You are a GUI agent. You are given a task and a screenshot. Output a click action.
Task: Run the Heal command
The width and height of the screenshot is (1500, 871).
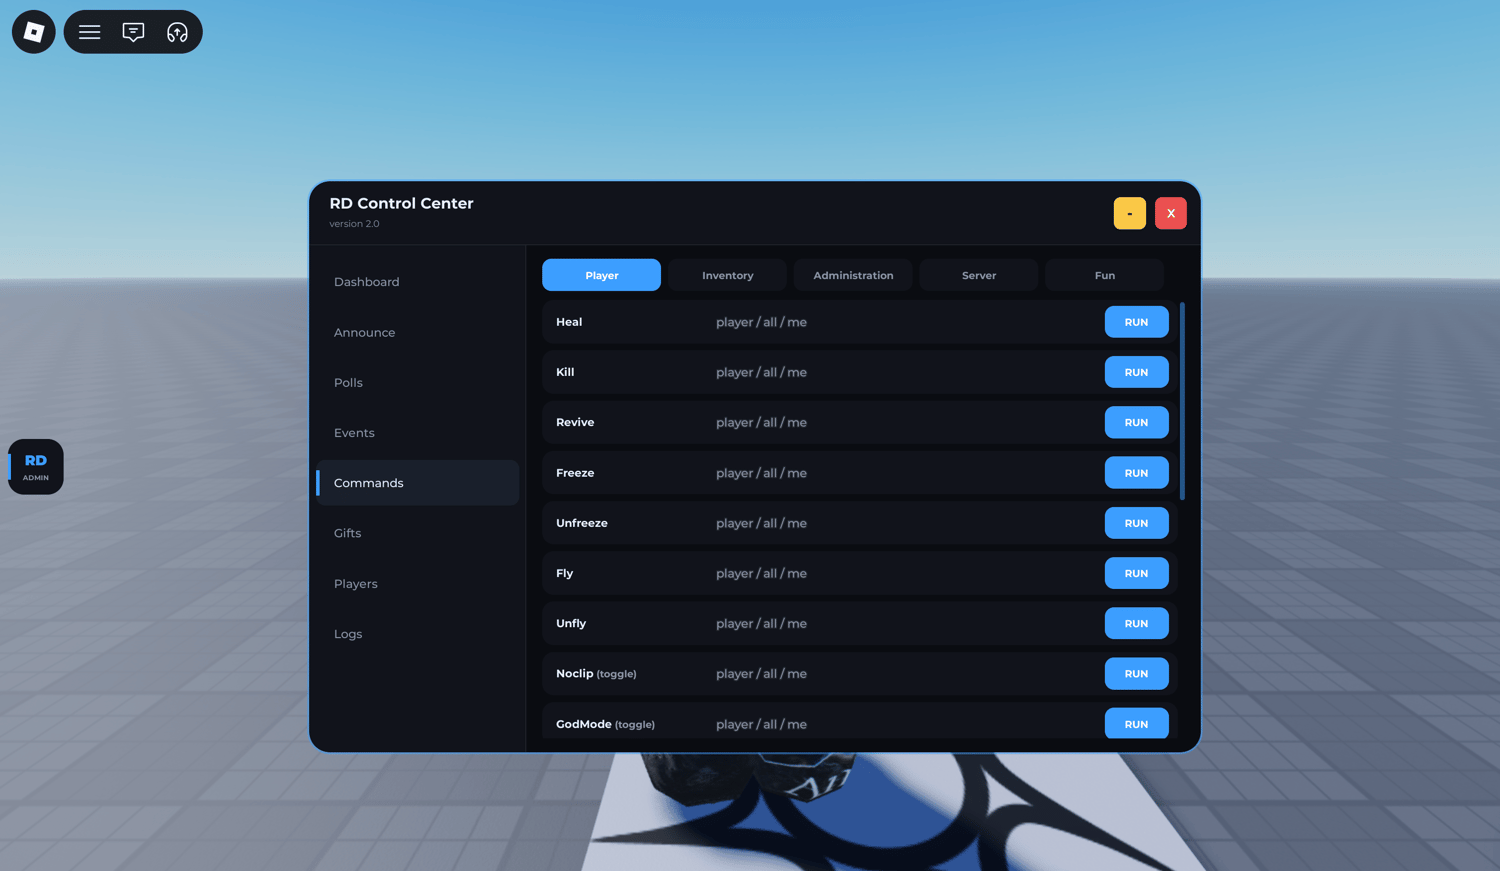click(x=1136, y=322)
